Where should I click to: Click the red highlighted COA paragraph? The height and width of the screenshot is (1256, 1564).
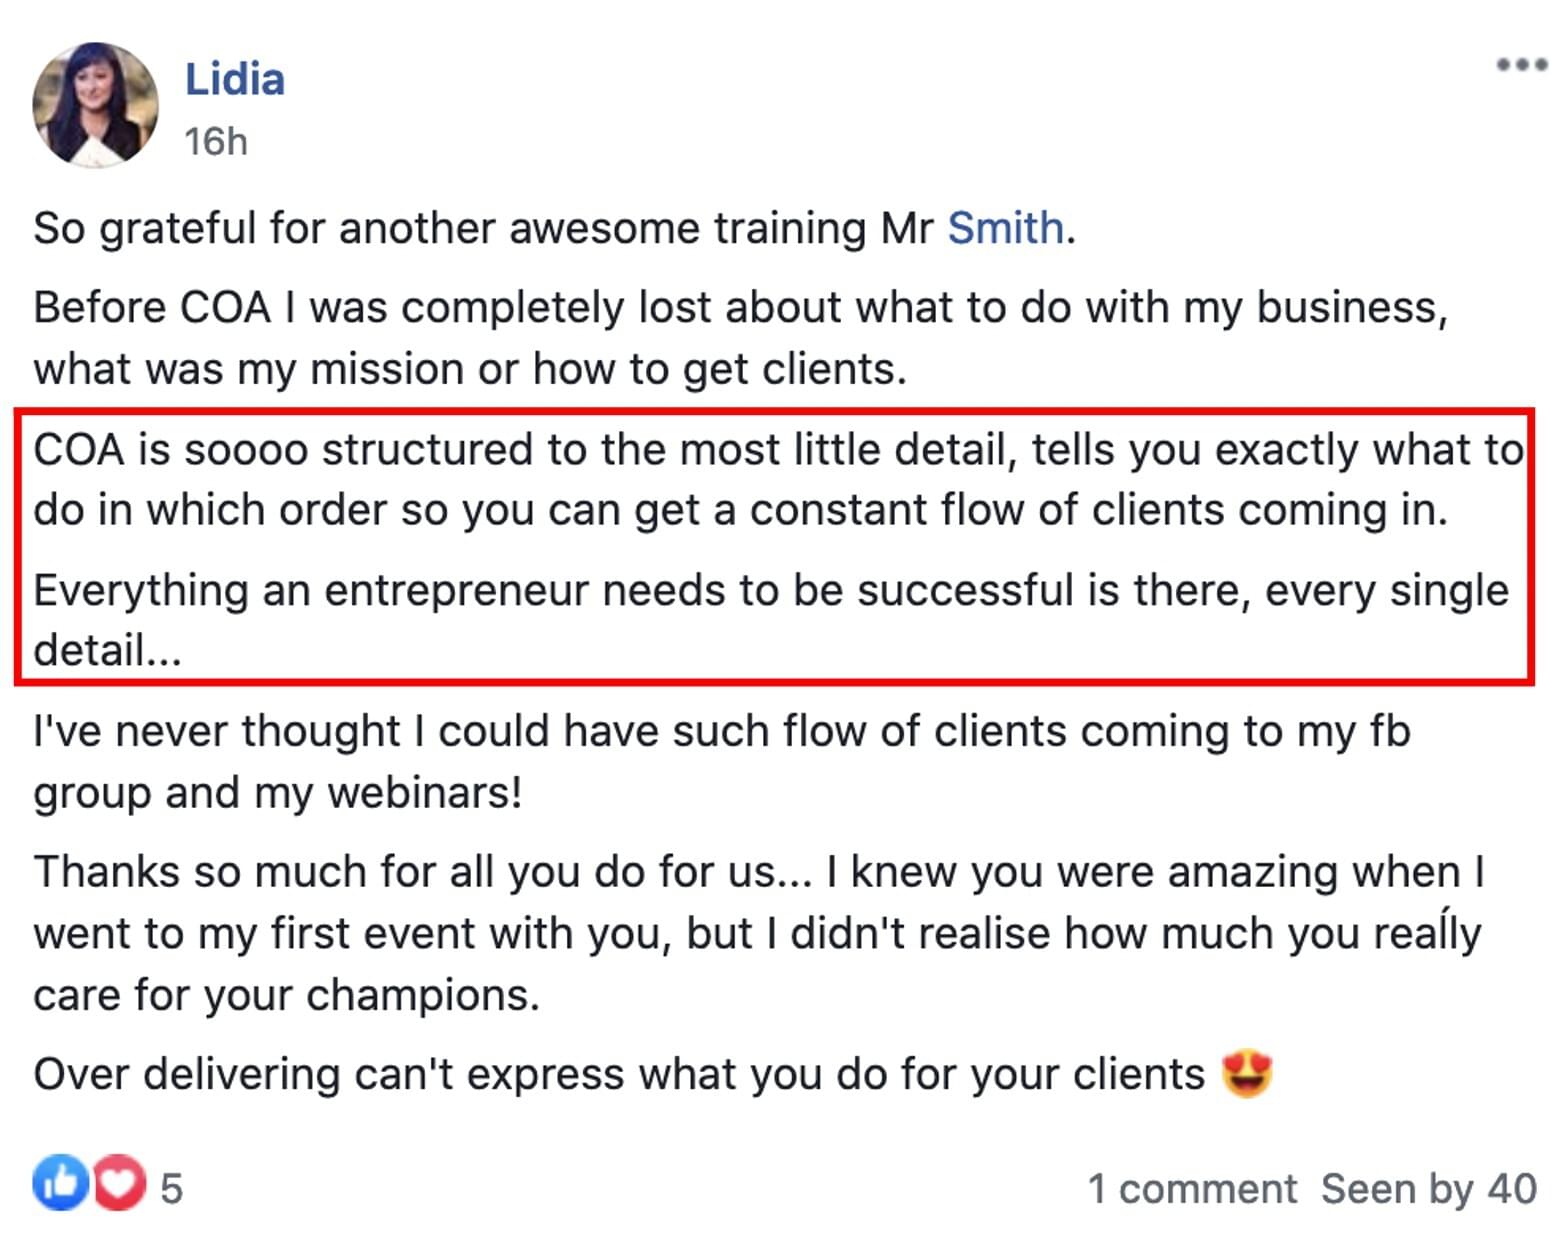coord(774,547)
